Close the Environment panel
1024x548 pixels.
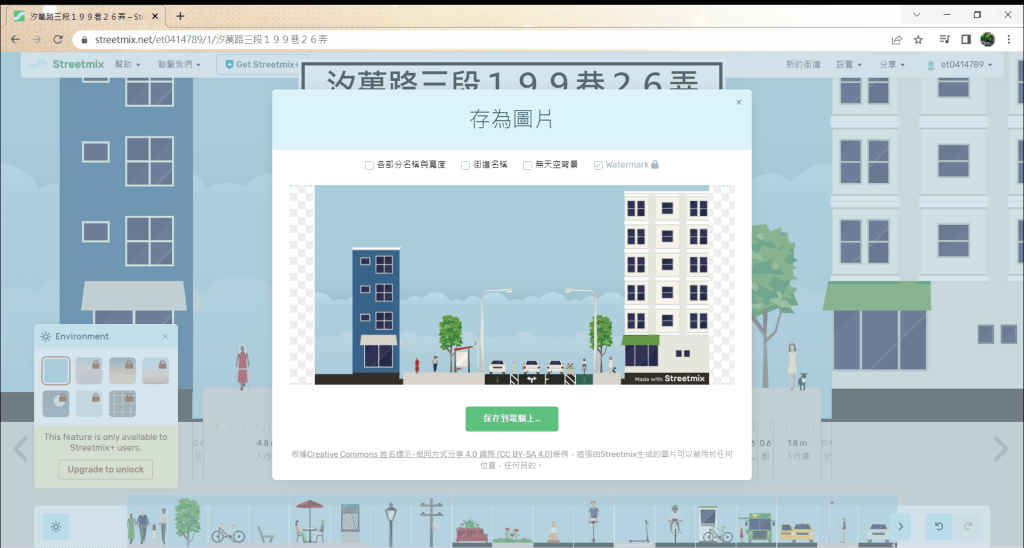(165, 336)
